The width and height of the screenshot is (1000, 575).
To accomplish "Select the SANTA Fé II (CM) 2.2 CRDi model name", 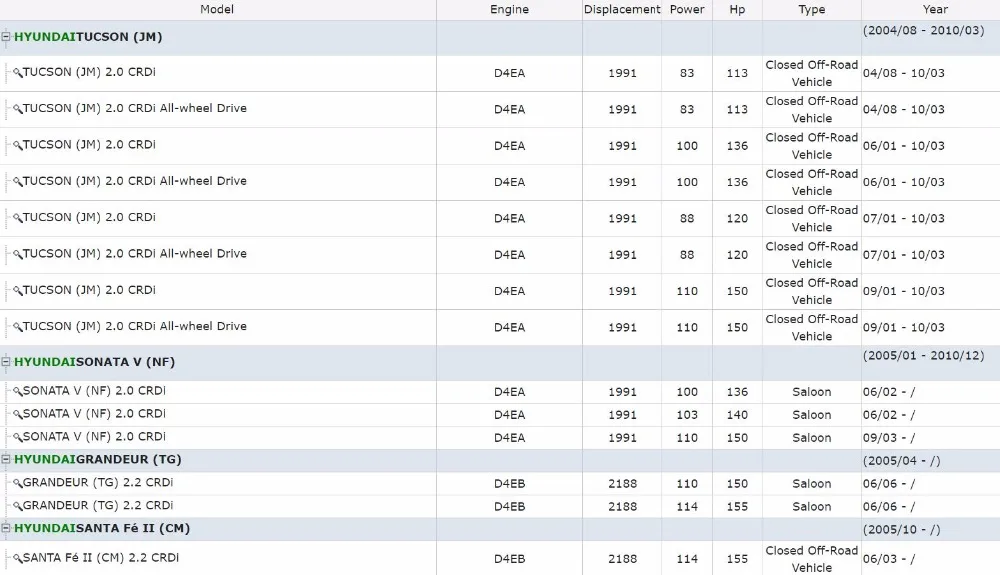I will pyautogui.click(x=101, y=558).
